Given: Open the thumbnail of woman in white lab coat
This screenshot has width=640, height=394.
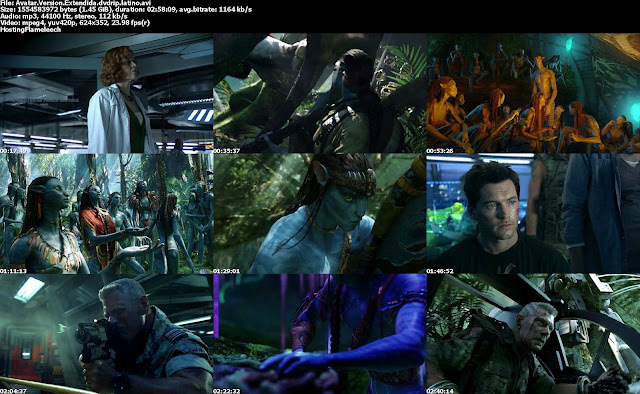Looking at the screenshot, I should tap(106, 93).
